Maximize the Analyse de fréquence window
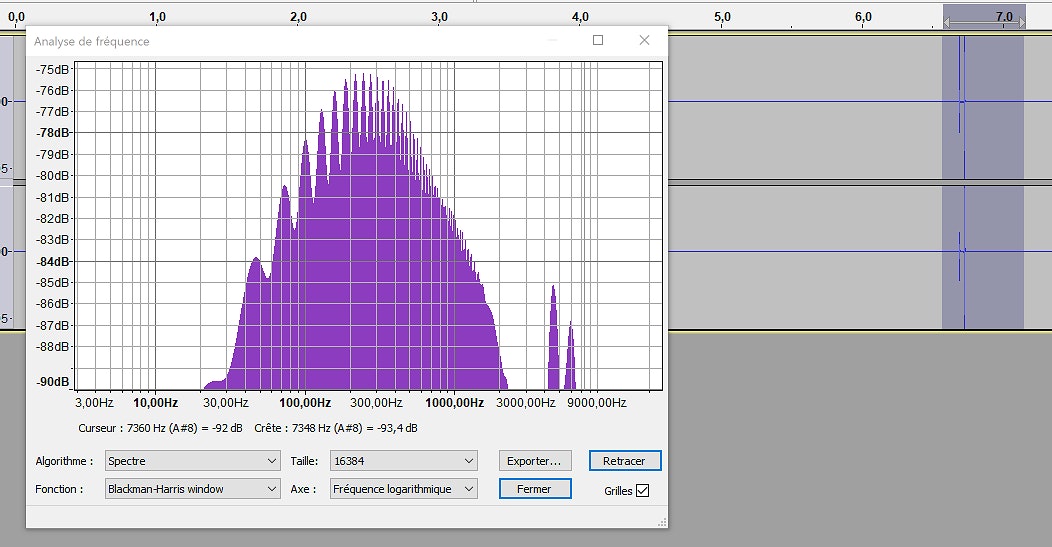Screen dimensions: 1052x547 [x=598, y=41]
